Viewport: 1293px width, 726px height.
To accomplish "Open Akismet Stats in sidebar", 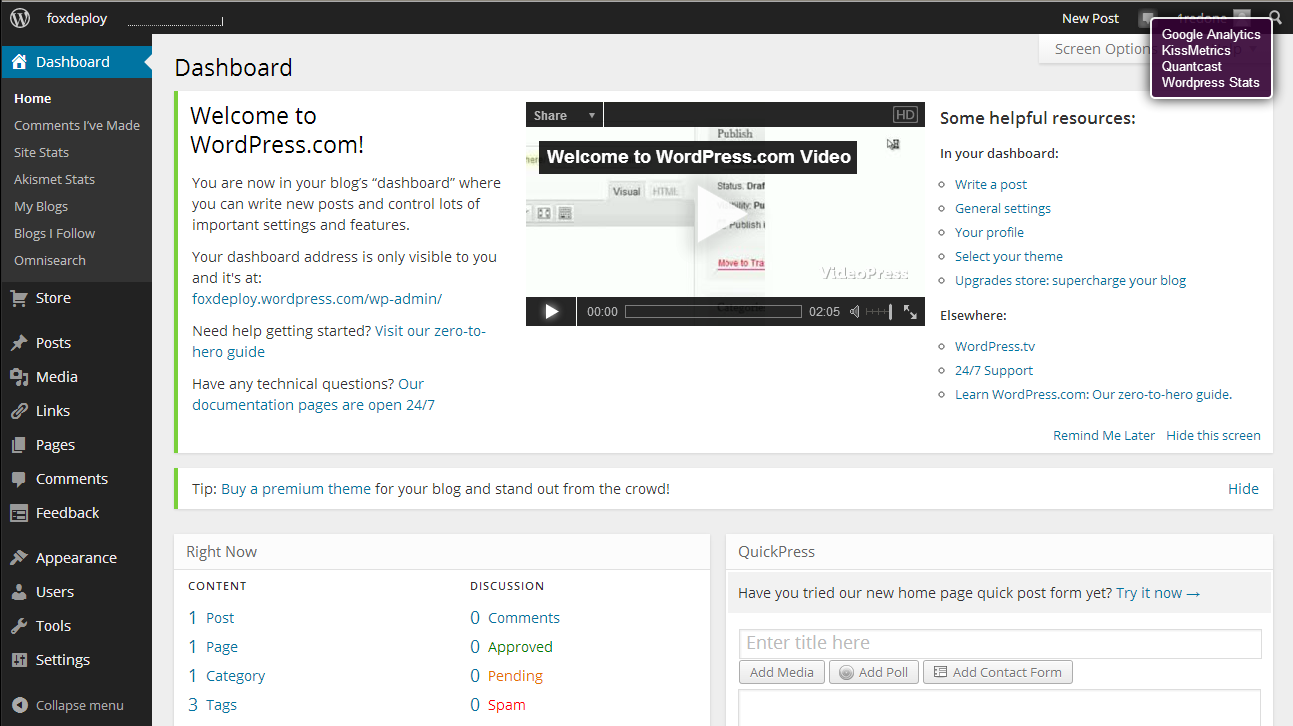I will tap(54, 179).
